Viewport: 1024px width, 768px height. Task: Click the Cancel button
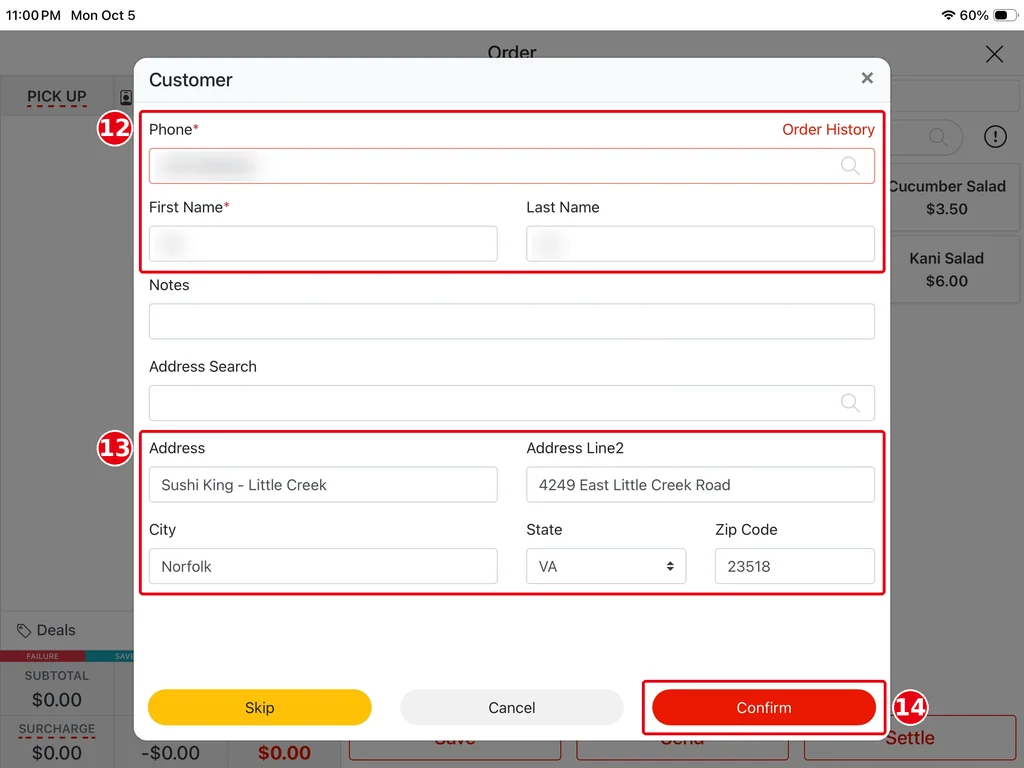pyautogui.click(x=511, y=707)
